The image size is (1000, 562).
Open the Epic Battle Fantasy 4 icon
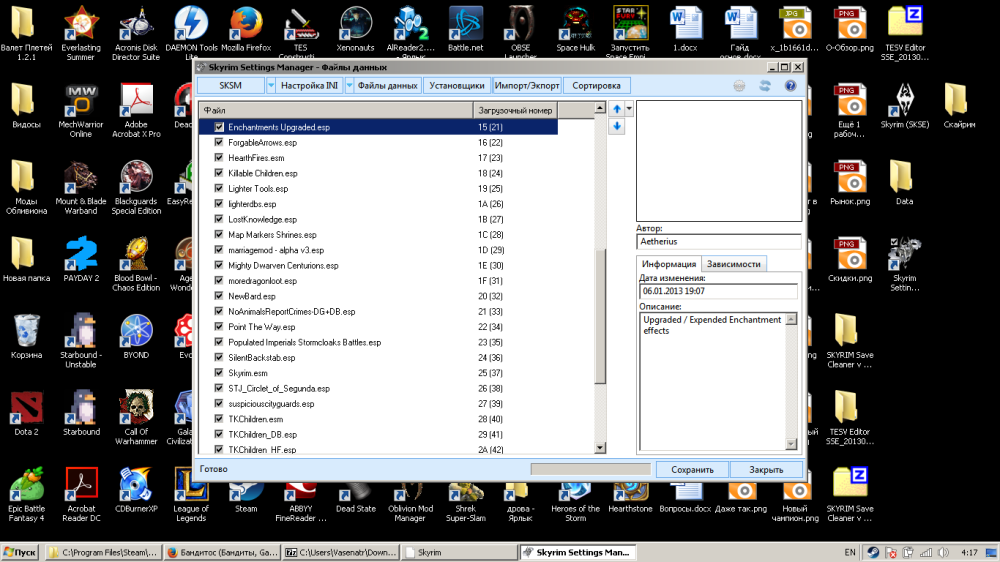(26, 495)
